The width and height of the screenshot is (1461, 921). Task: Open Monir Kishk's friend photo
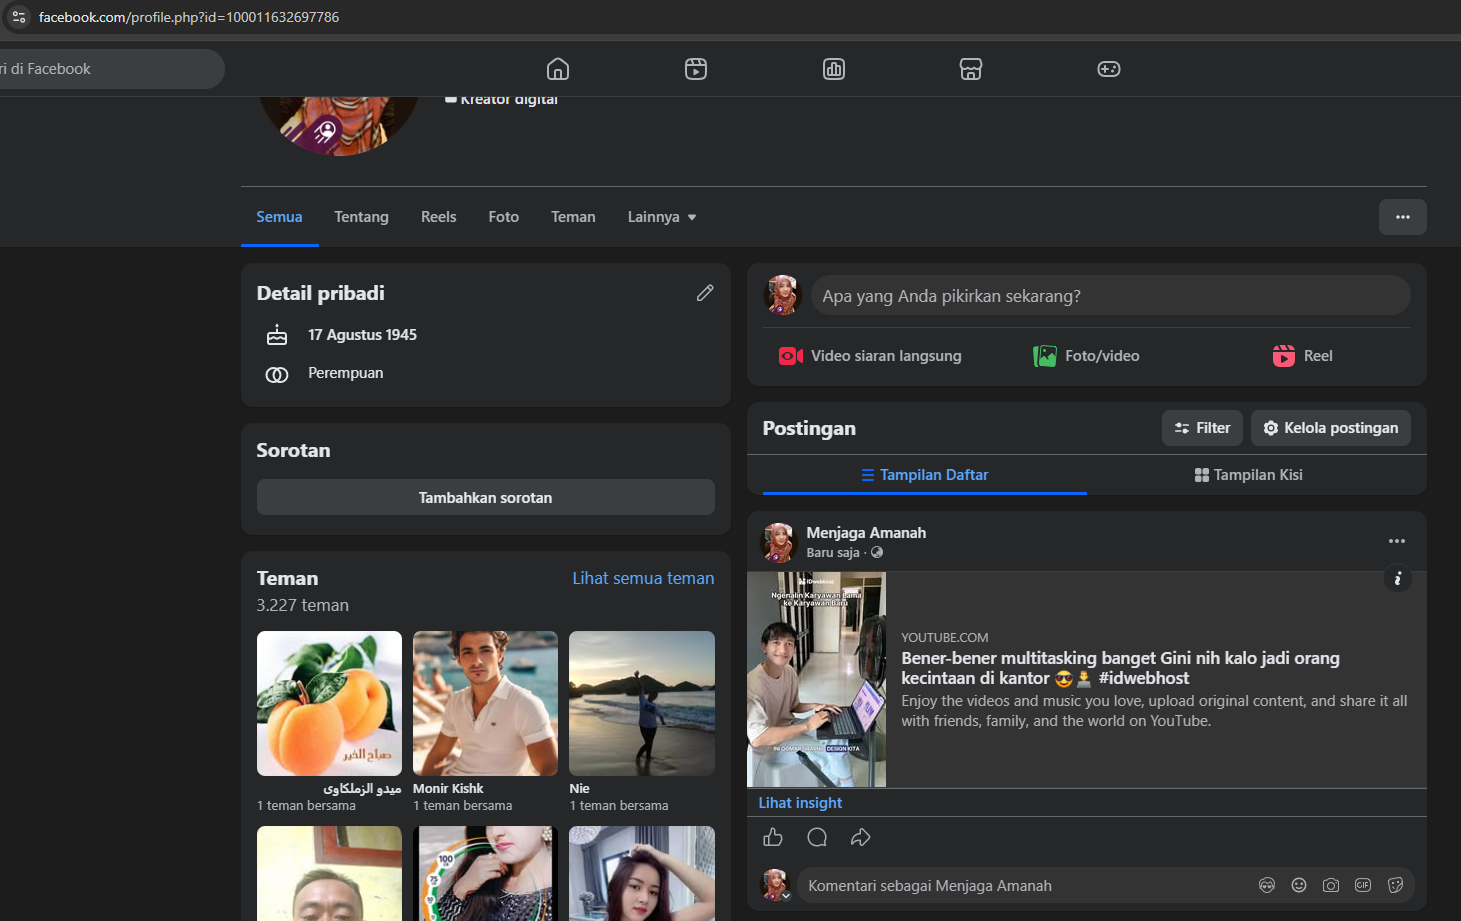tap(485, 703)
